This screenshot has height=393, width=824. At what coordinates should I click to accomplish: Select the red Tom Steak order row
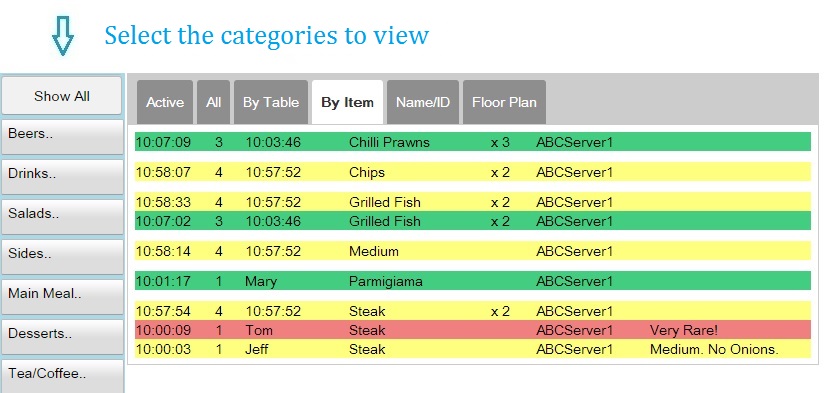click(472, 330)
